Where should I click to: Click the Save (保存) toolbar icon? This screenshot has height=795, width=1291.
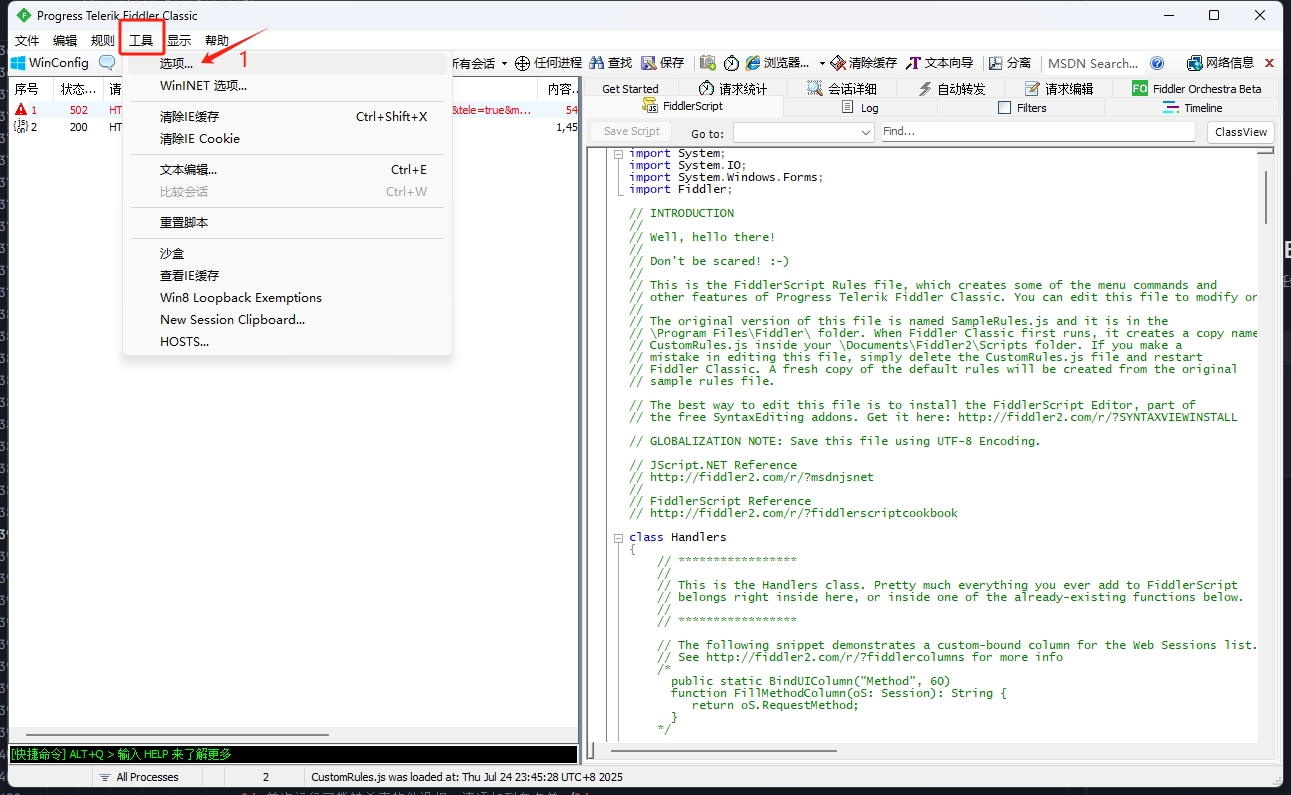pos(648,63)
